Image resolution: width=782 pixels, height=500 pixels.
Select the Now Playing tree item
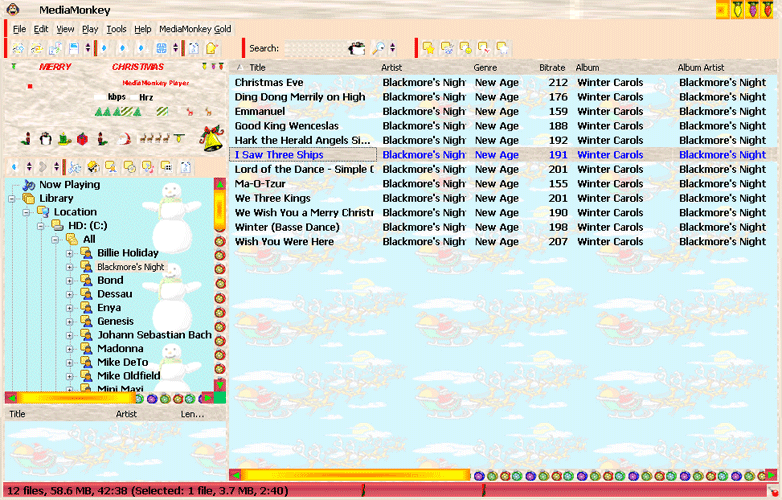click(69, 185)
